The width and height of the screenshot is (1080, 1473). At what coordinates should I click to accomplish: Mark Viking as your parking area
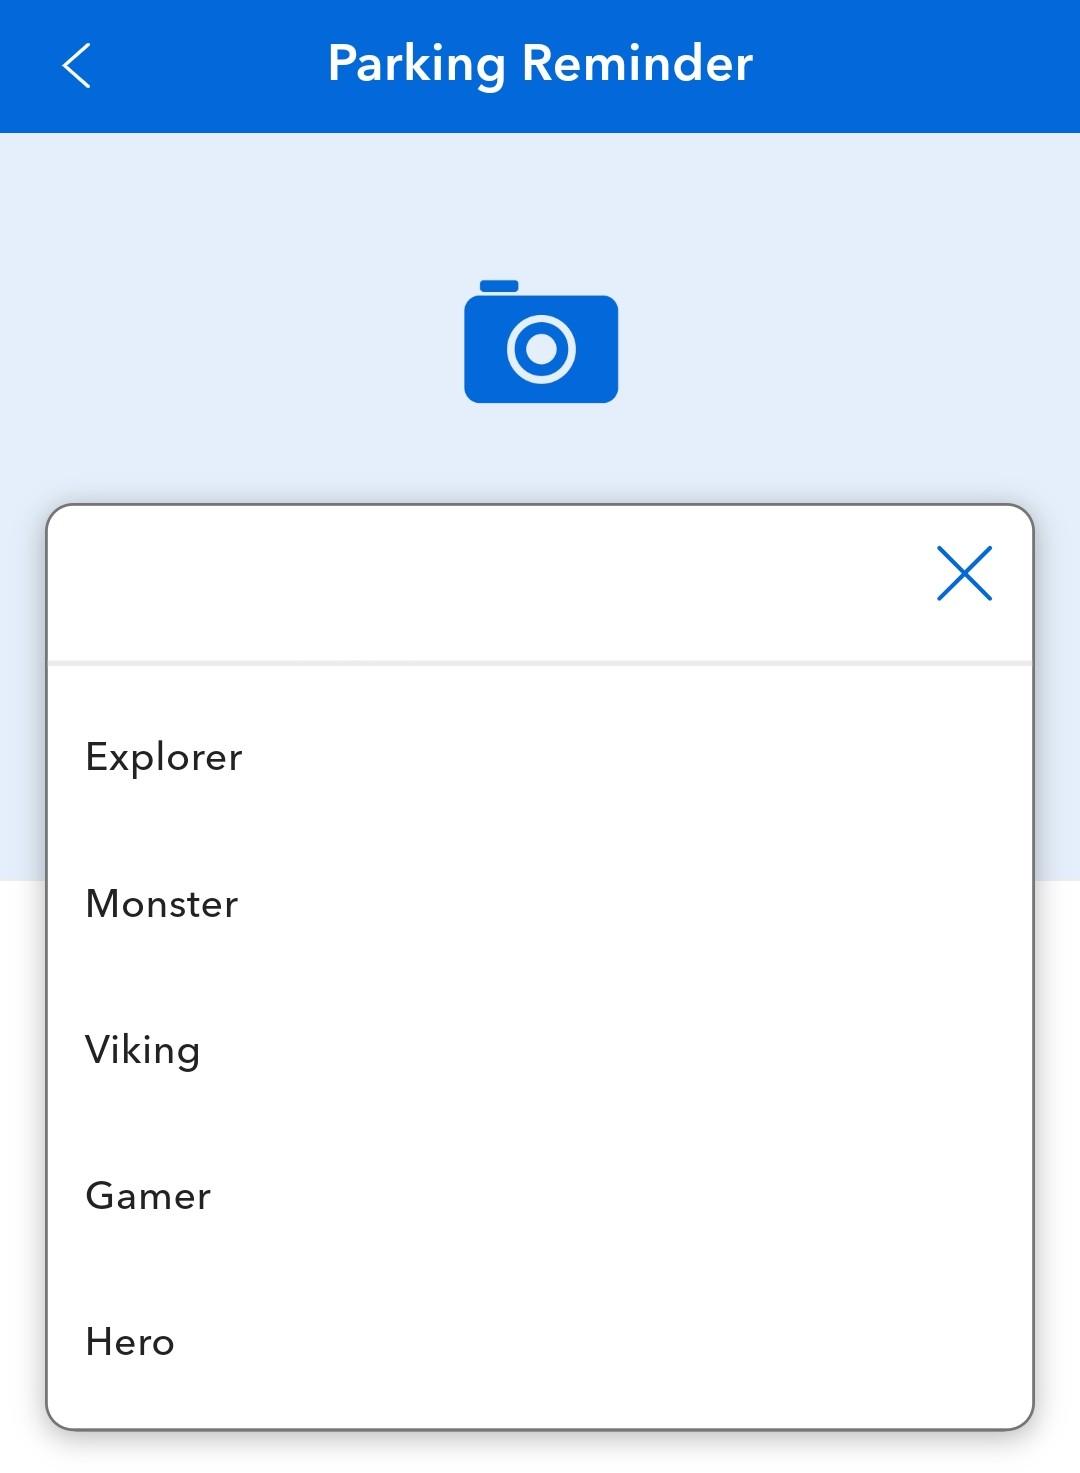click(540, 1050)
